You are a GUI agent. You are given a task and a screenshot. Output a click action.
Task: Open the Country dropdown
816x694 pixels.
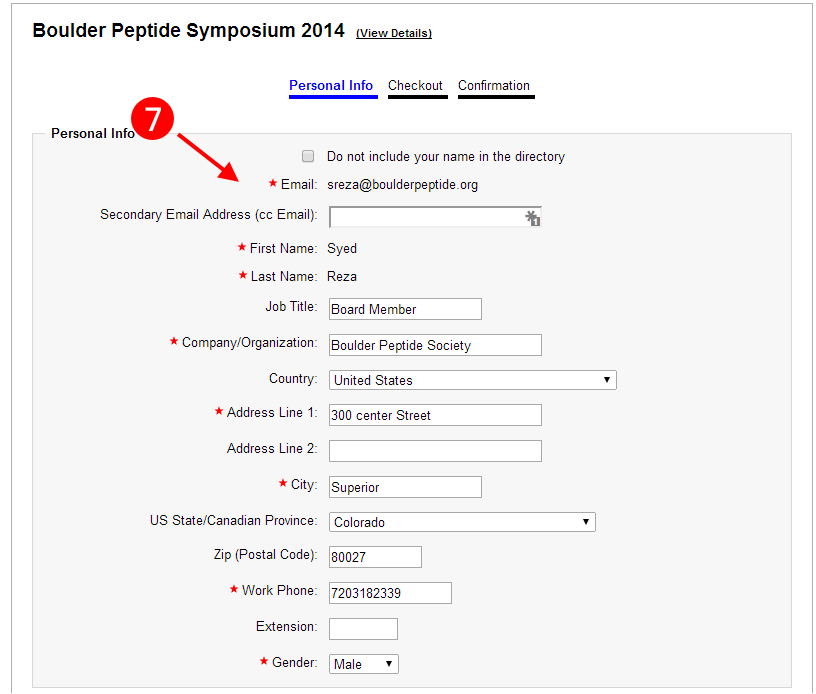tap(473, 380)
